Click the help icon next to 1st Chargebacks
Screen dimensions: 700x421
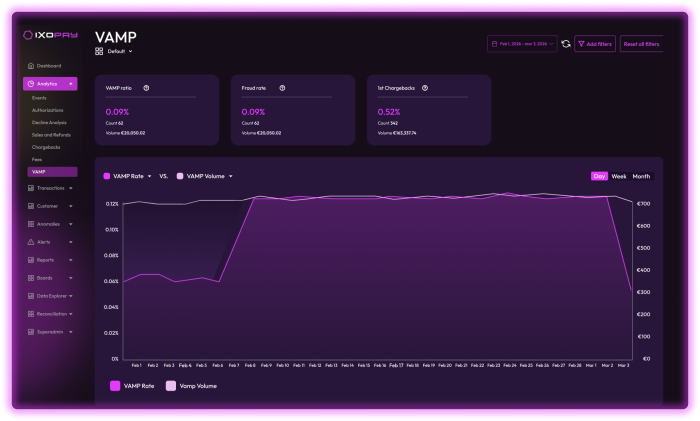click(x=425, y=88)
